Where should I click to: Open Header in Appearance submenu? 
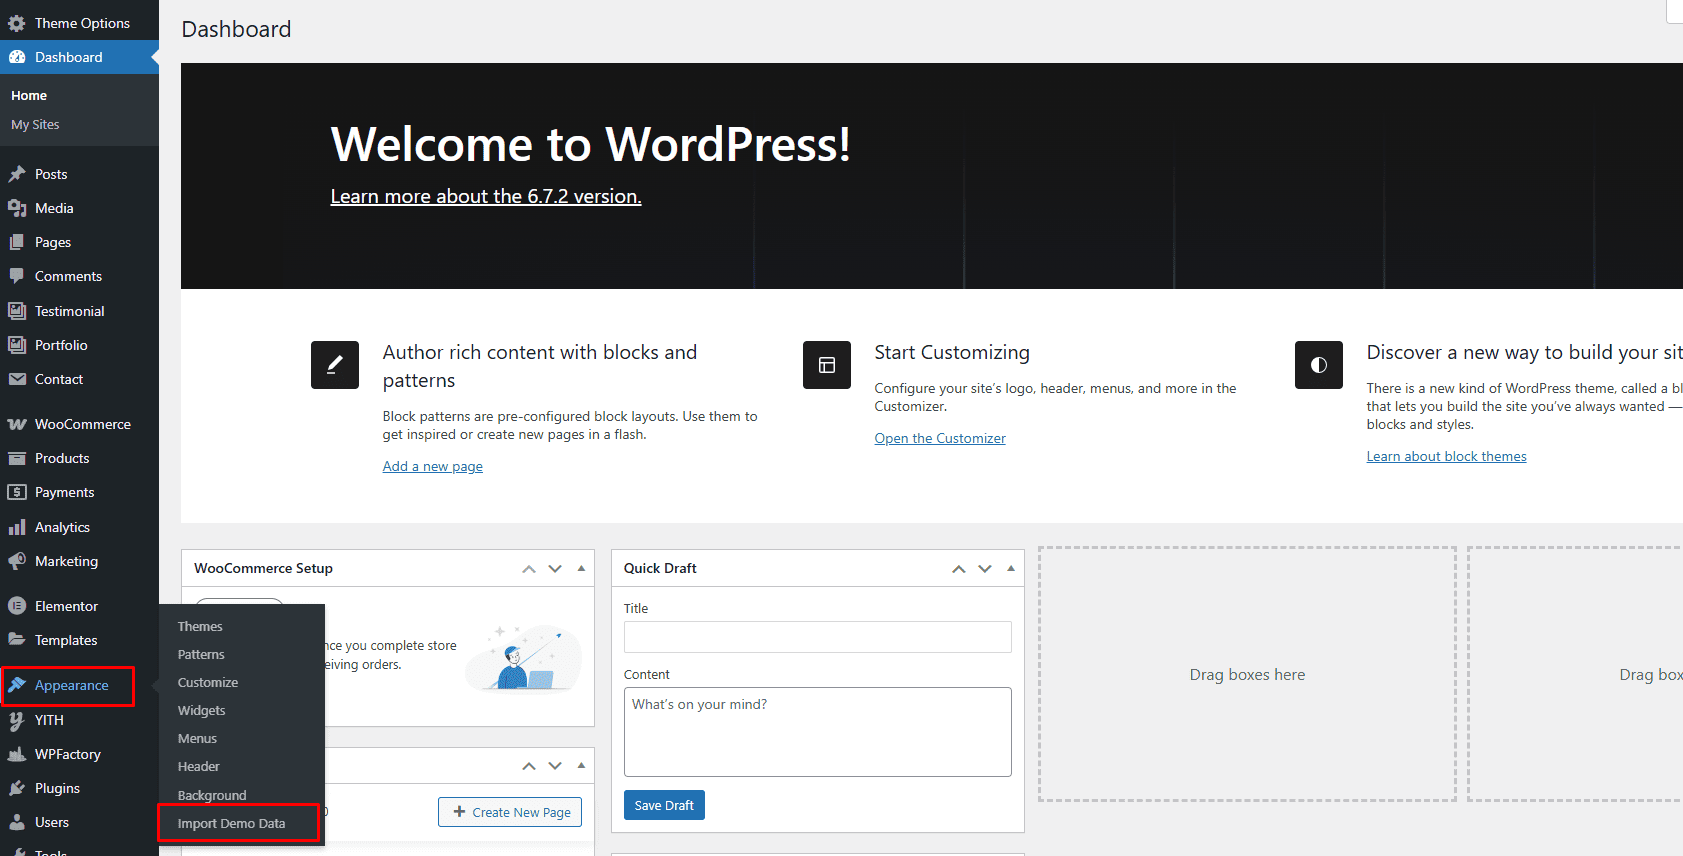coord(199,767)
